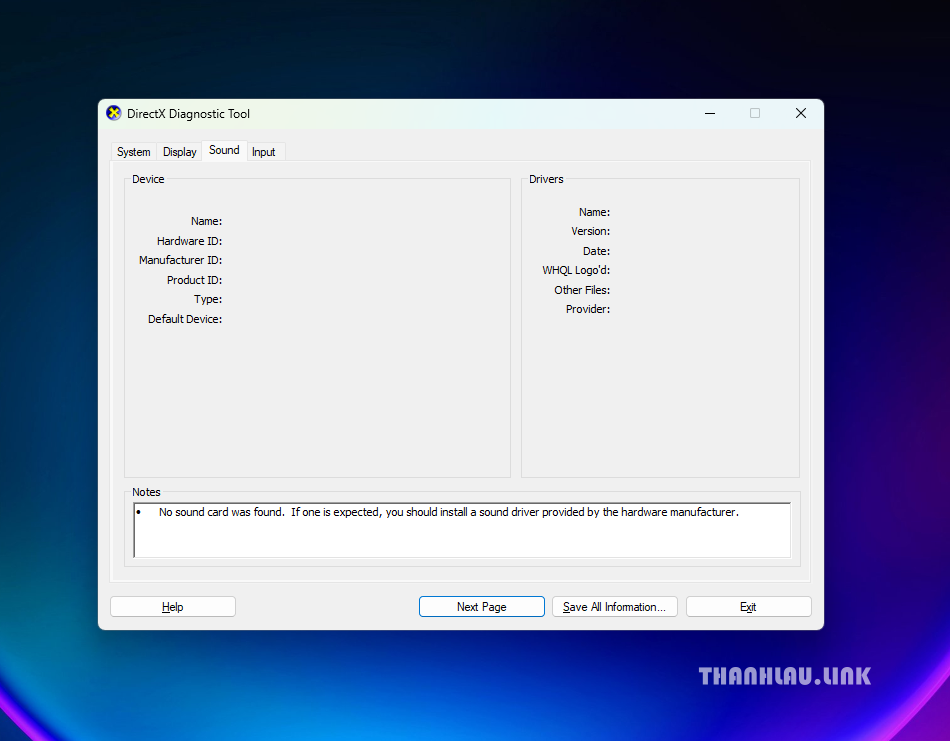Select the Sound tab
Viewport: 950px width, 741px height.
224,150
